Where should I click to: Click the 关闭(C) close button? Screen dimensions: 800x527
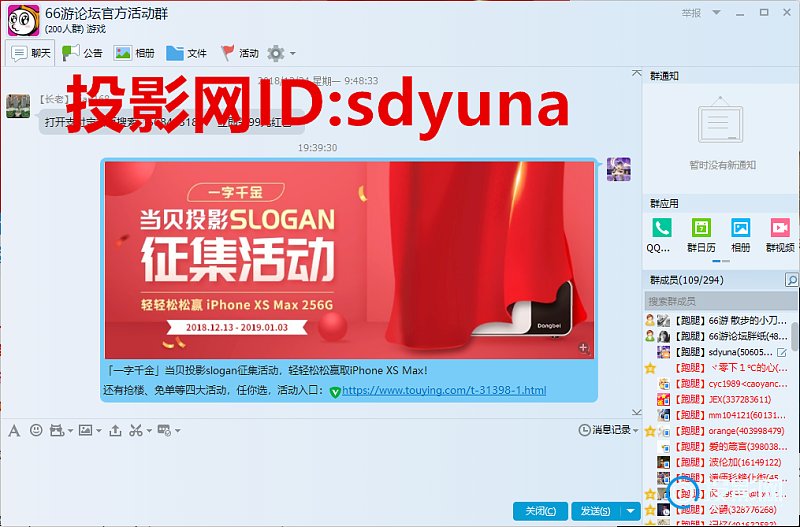coord(540,511)
